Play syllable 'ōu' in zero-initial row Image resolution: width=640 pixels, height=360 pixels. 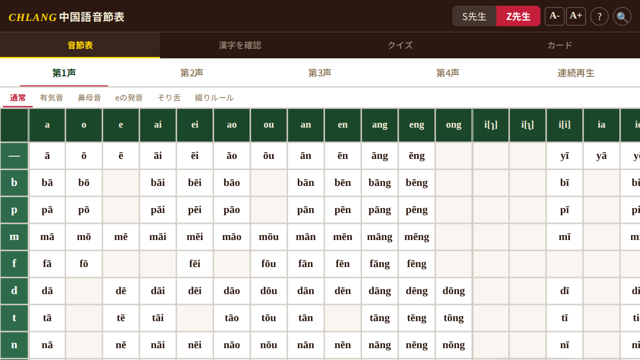point(269,156)
